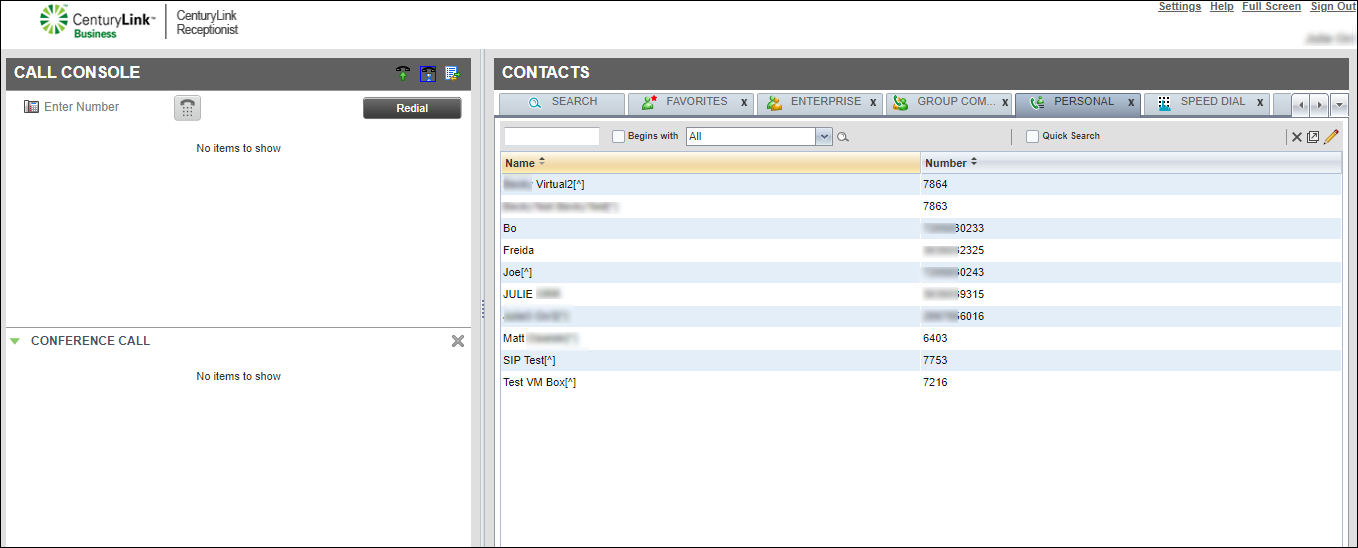The height and width of the screenshot is (548, 1358).
Task: Collapse the Conference Call section triangle
Action: [15, 341]
